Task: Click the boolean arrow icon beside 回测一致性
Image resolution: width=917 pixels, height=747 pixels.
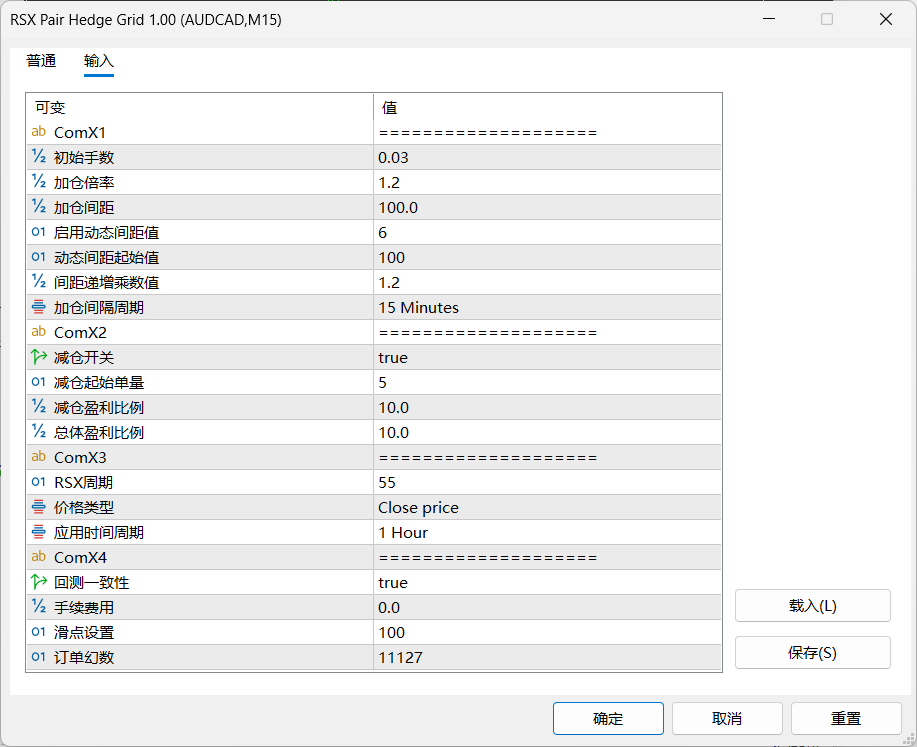Action: (39, 582)
